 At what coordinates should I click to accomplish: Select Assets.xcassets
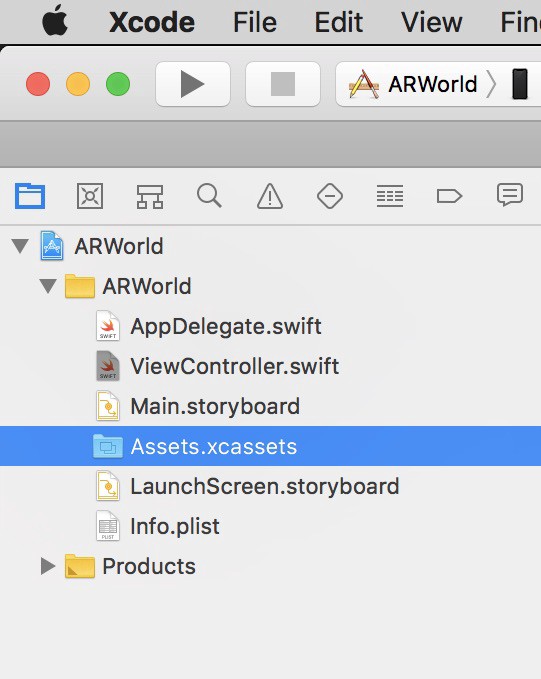(x=270, y=446)
